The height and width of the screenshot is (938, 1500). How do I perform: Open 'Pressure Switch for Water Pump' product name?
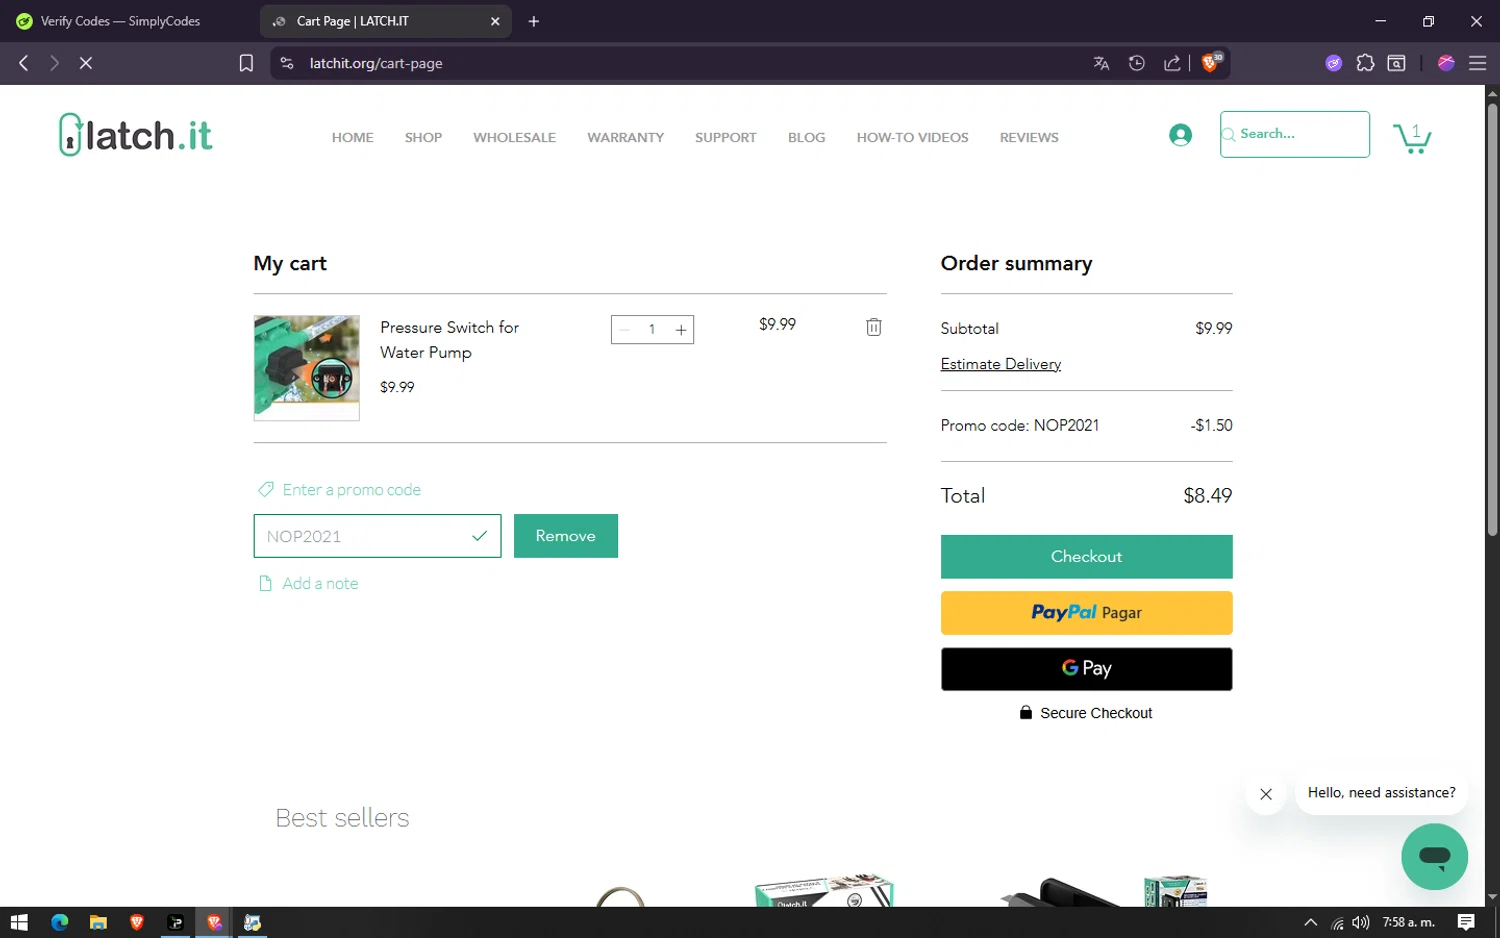coord(449,340)
